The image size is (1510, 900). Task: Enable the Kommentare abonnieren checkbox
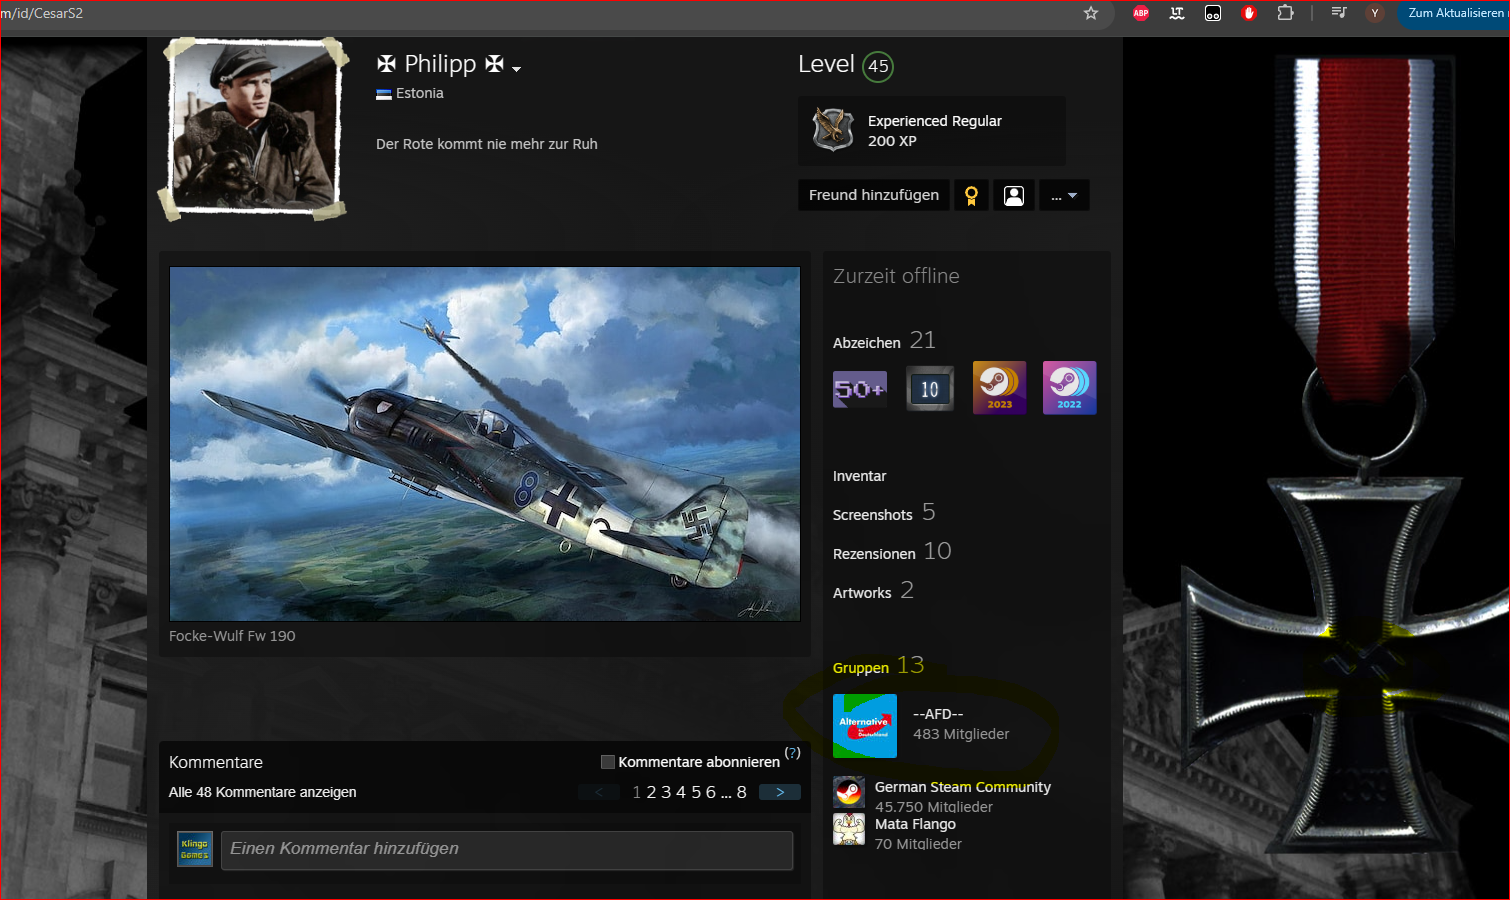click(x=607, y=762)
